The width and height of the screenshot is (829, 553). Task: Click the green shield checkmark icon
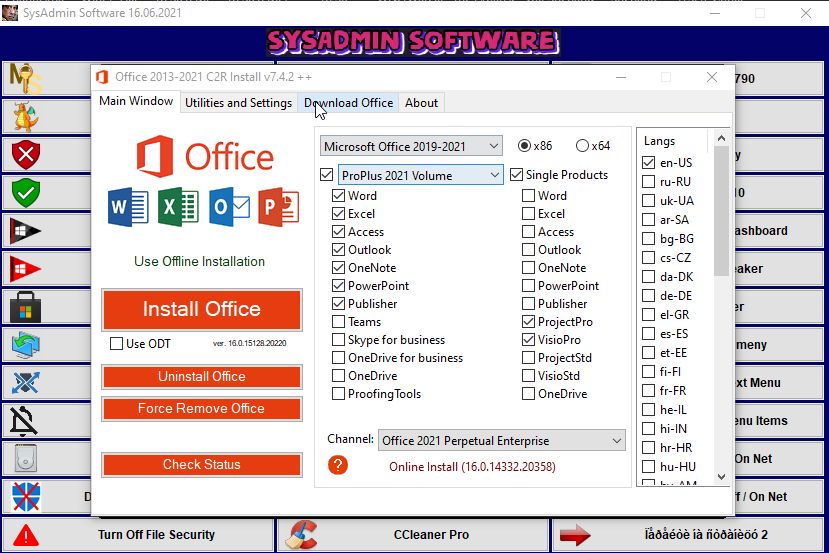(25, 192)
